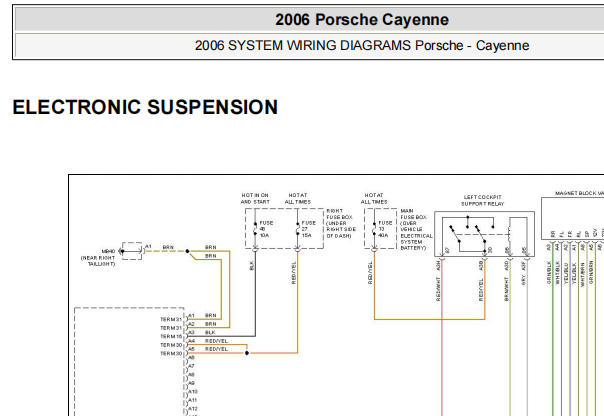The image size is (604, 416).
Task: Click the 'GRN/BLK' wire label under magnet block
Action: [x=549, y=273]
